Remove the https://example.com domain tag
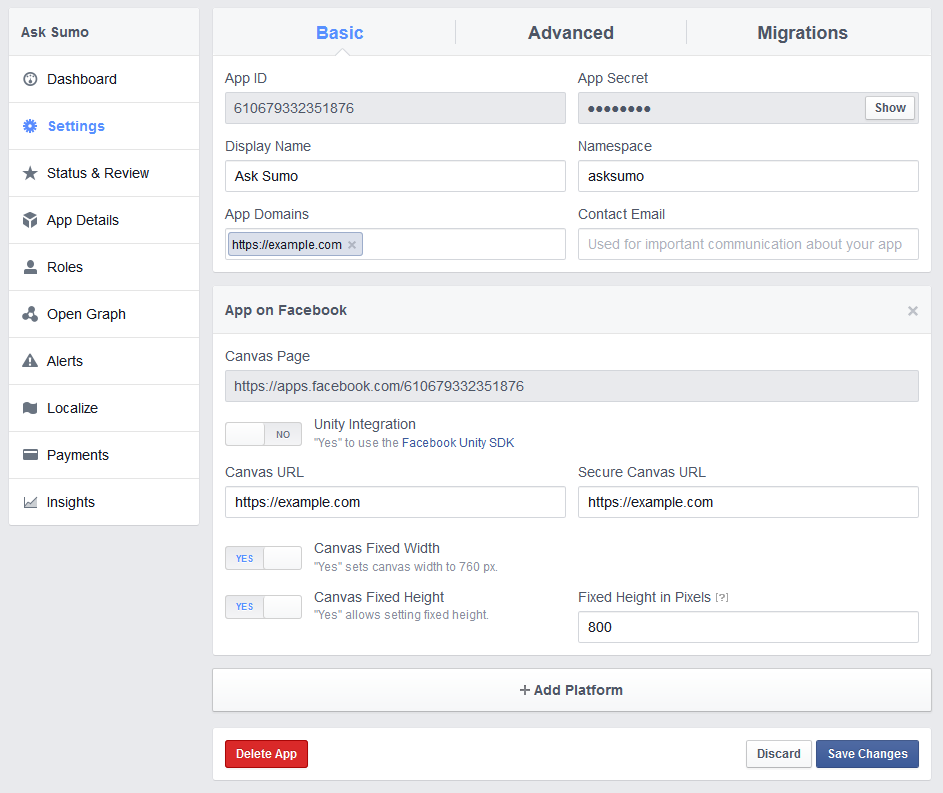This screenshot has width=943, height=793. pos(352,245)
